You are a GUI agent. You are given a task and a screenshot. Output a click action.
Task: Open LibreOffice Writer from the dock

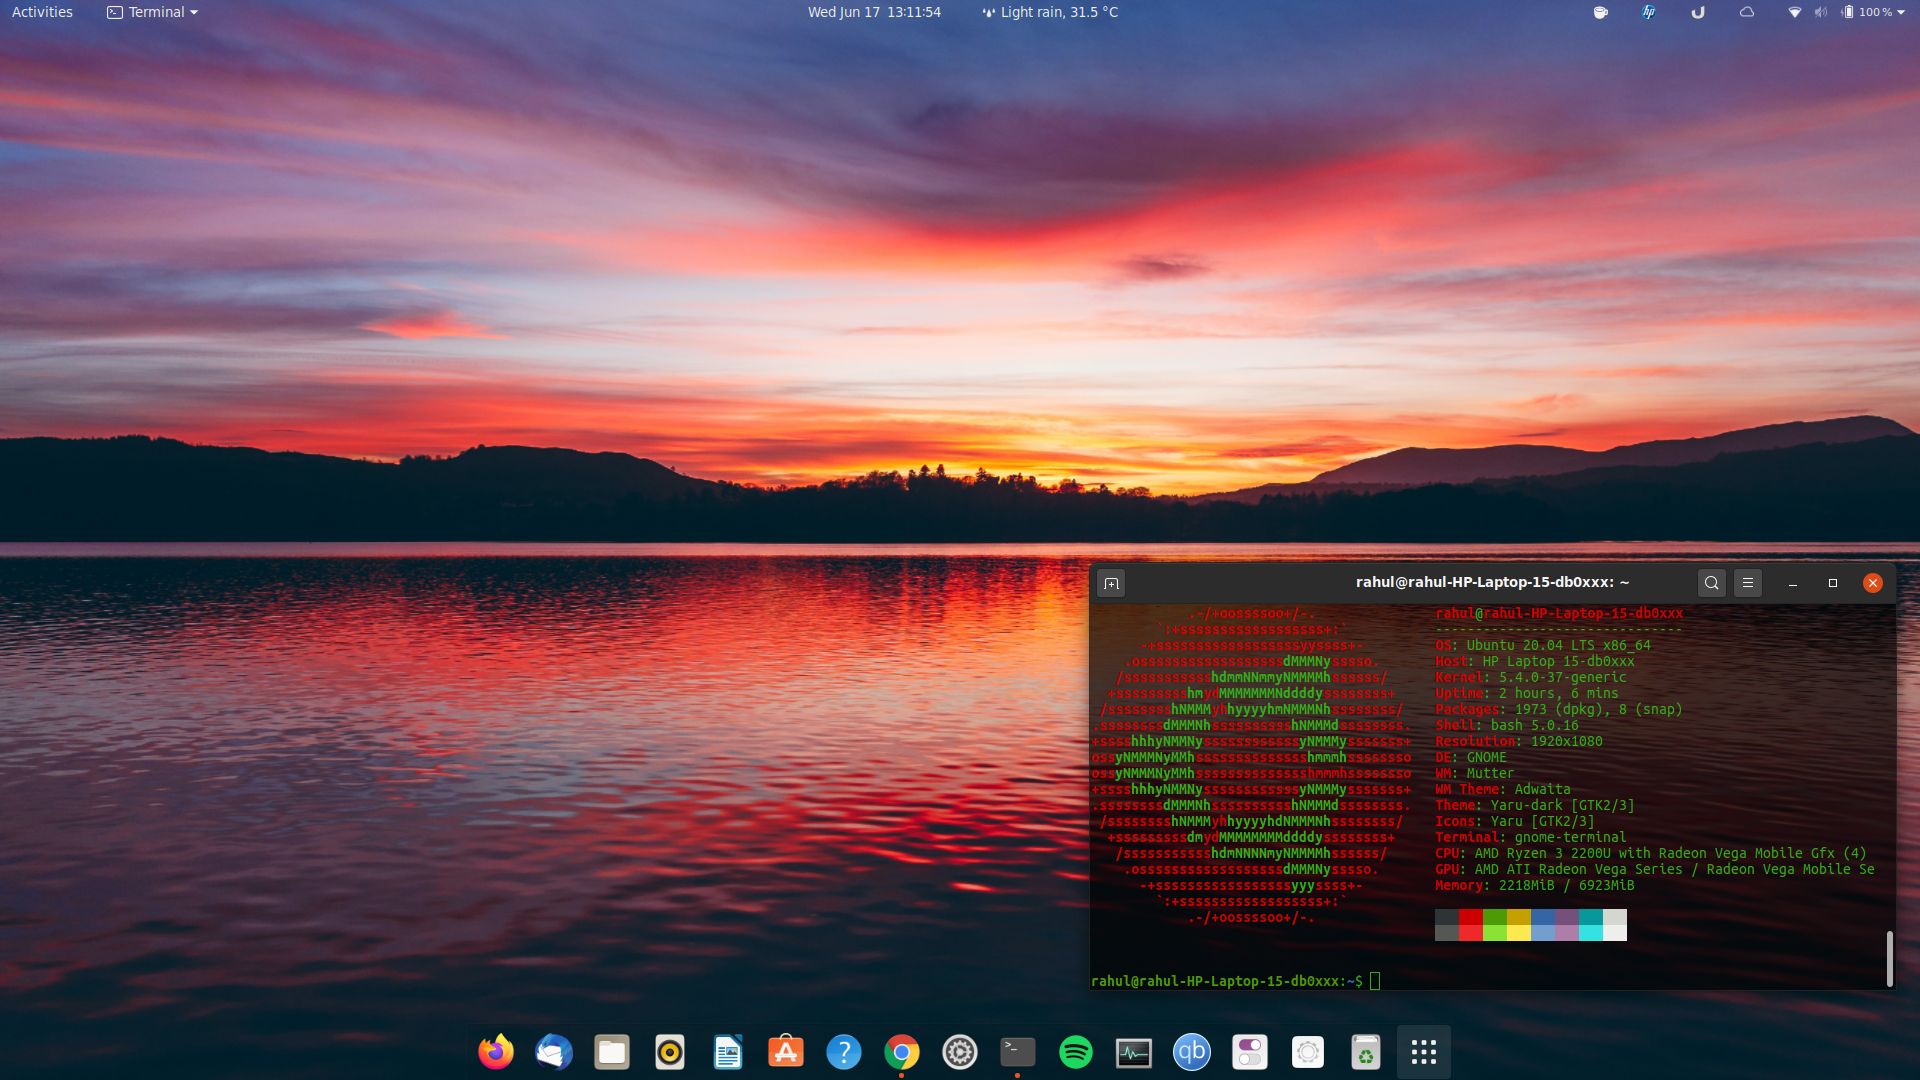(x=727, y=1052)
